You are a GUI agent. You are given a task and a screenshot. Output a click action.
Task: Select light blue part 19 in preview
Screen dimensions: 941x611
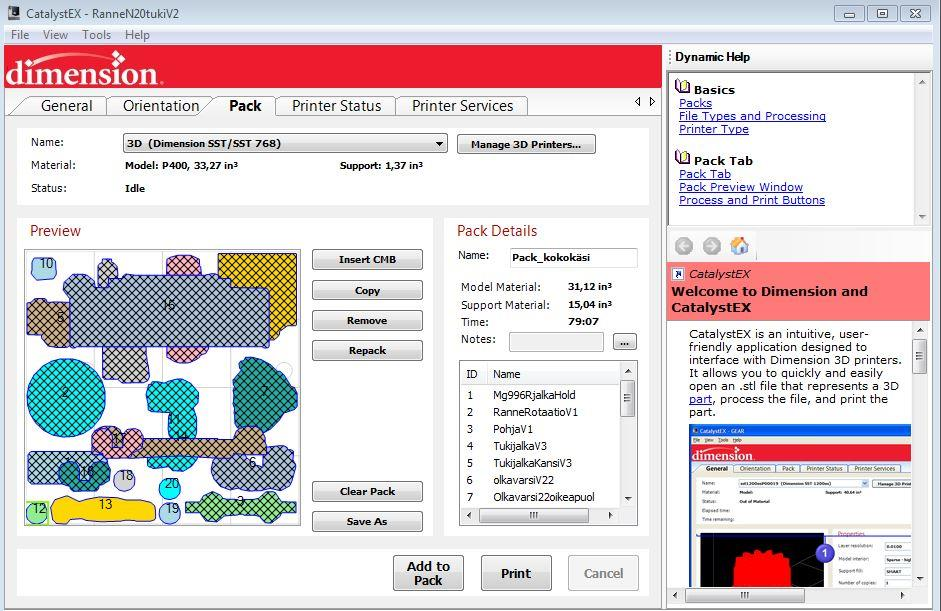170,511
